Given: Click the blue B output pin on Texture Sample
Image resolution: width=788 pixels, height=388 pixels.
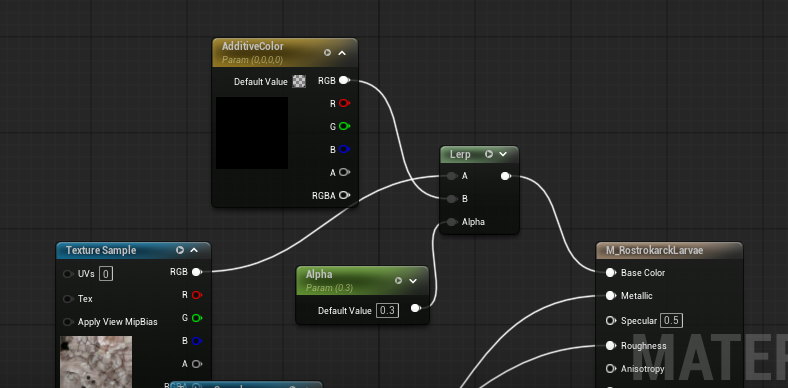Looking at the screenshot, I should 196,341.
